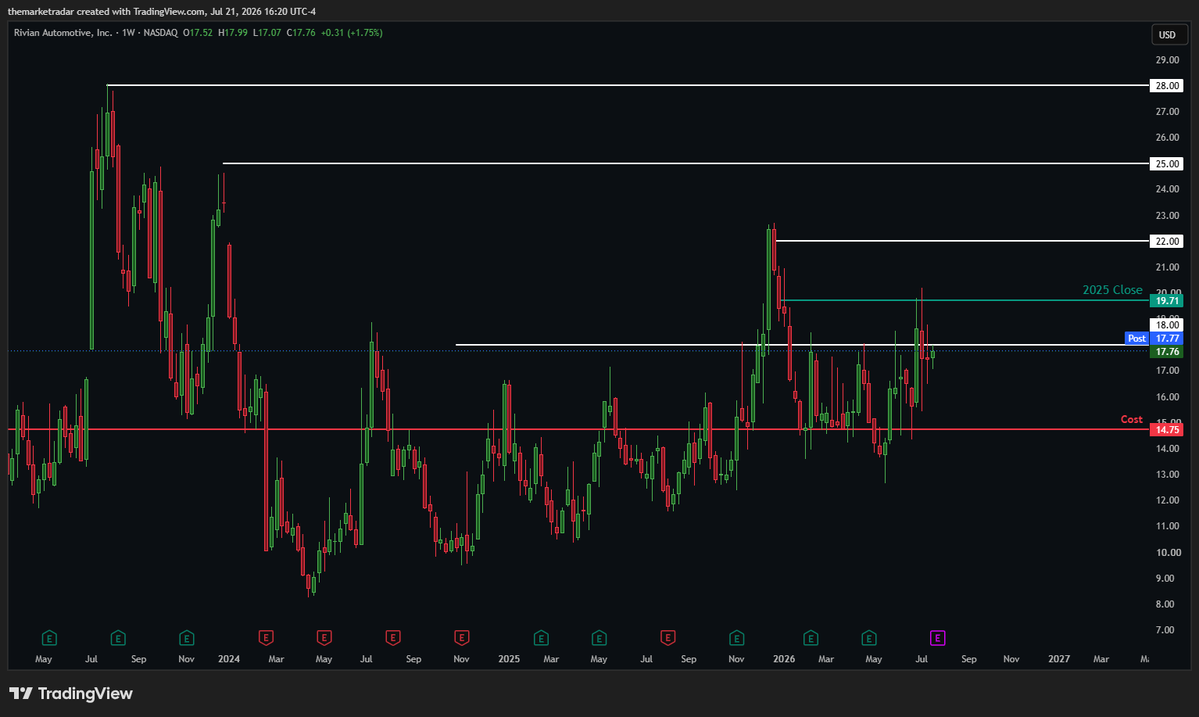
Task: Click the 2025 label on the time axis
Action: (509, 659)
